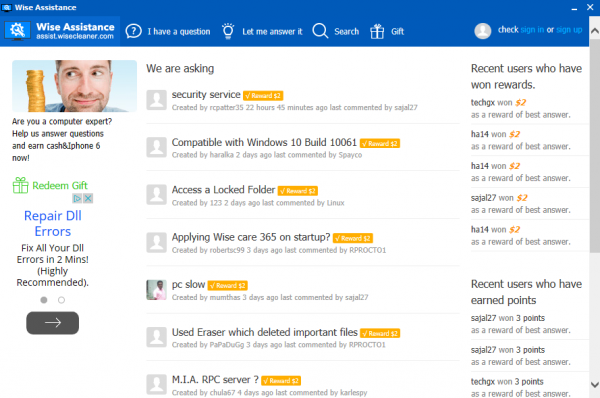
Task: Click the Wise Assistance gear logo icon
Action: [x=17, y=31]
